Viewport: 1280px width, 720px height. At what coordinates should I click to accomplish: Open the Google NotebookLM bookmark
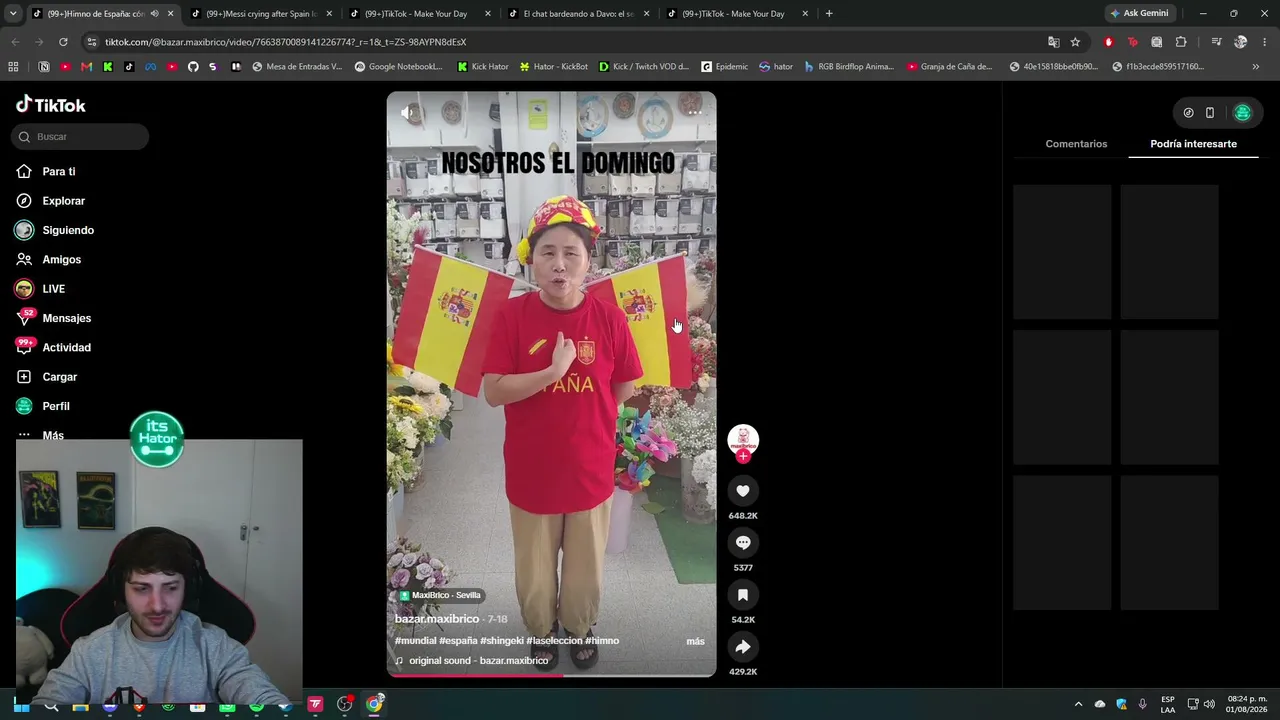tap(398, 67)
